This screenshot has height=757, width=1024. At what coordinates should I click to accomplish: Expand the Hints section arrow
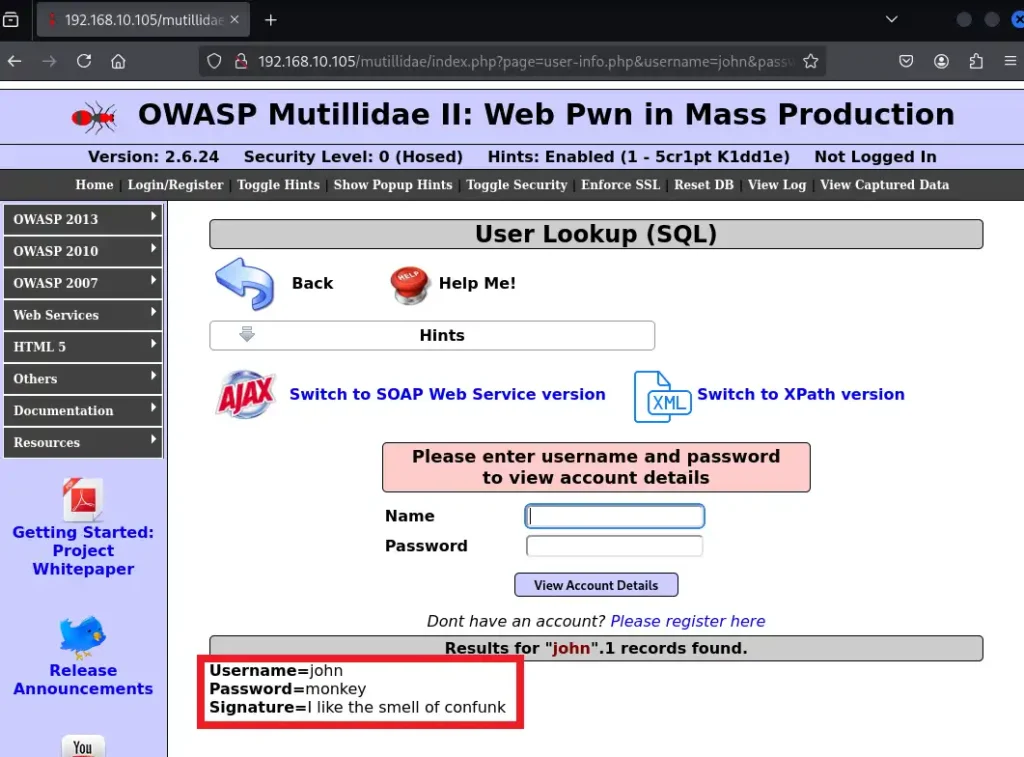coord(247,334)
